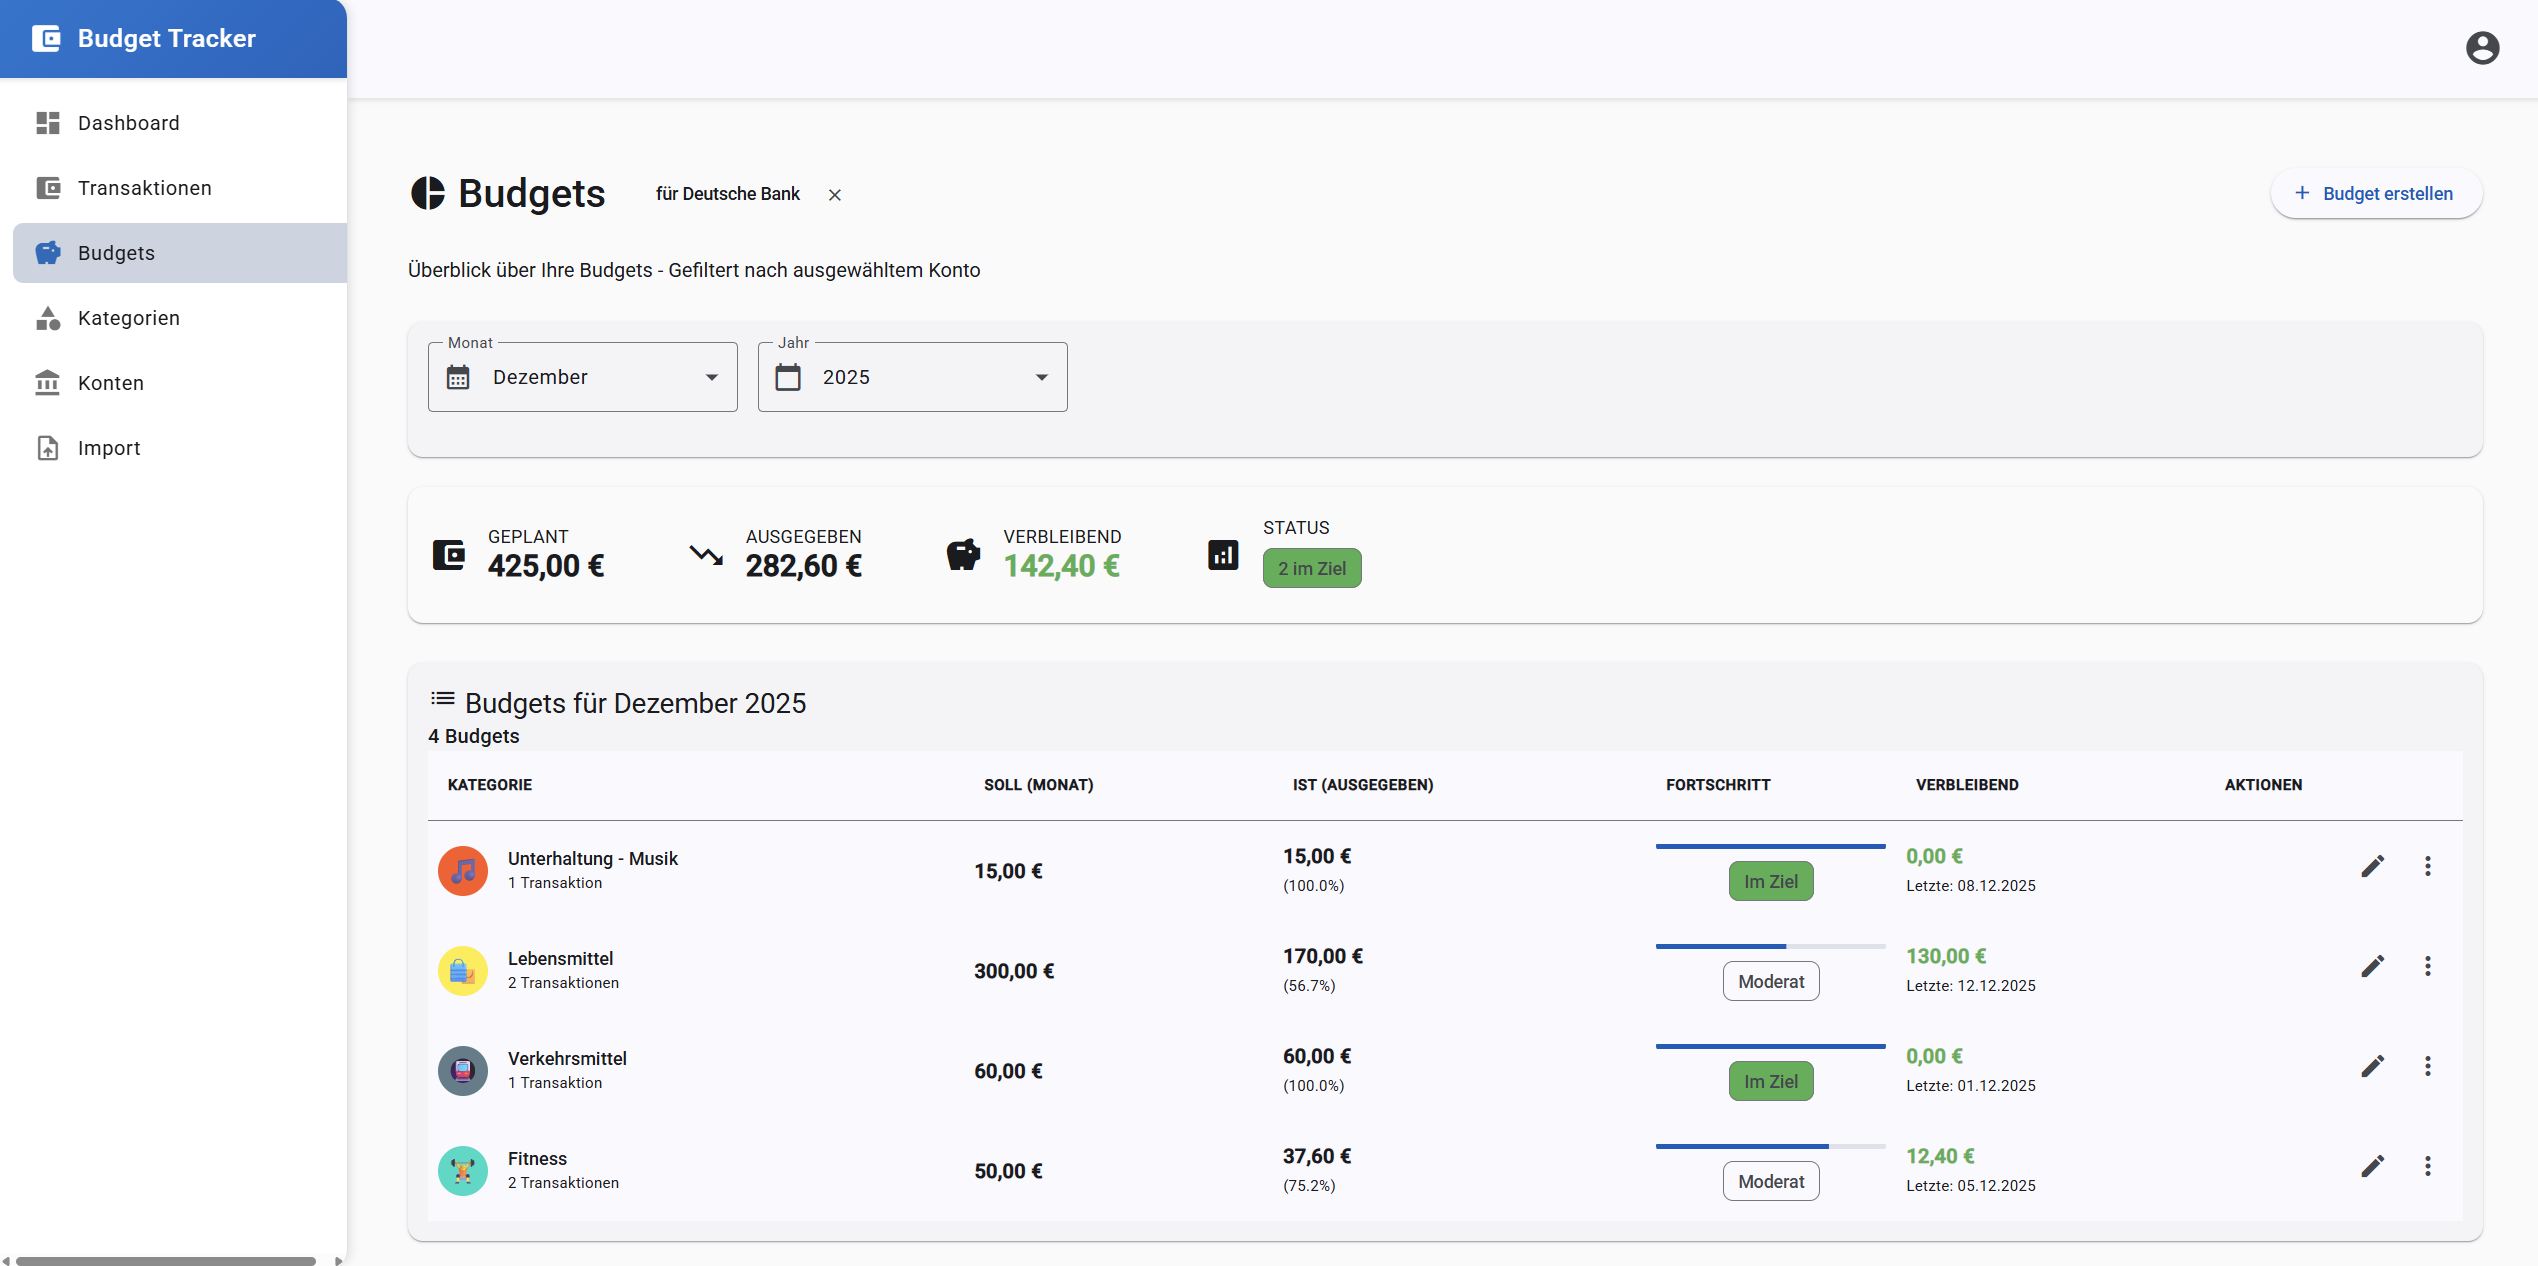This screenshot has width=2538, height=1266.
Task: Click the music note category icon
Action: [x=463, y=871]
